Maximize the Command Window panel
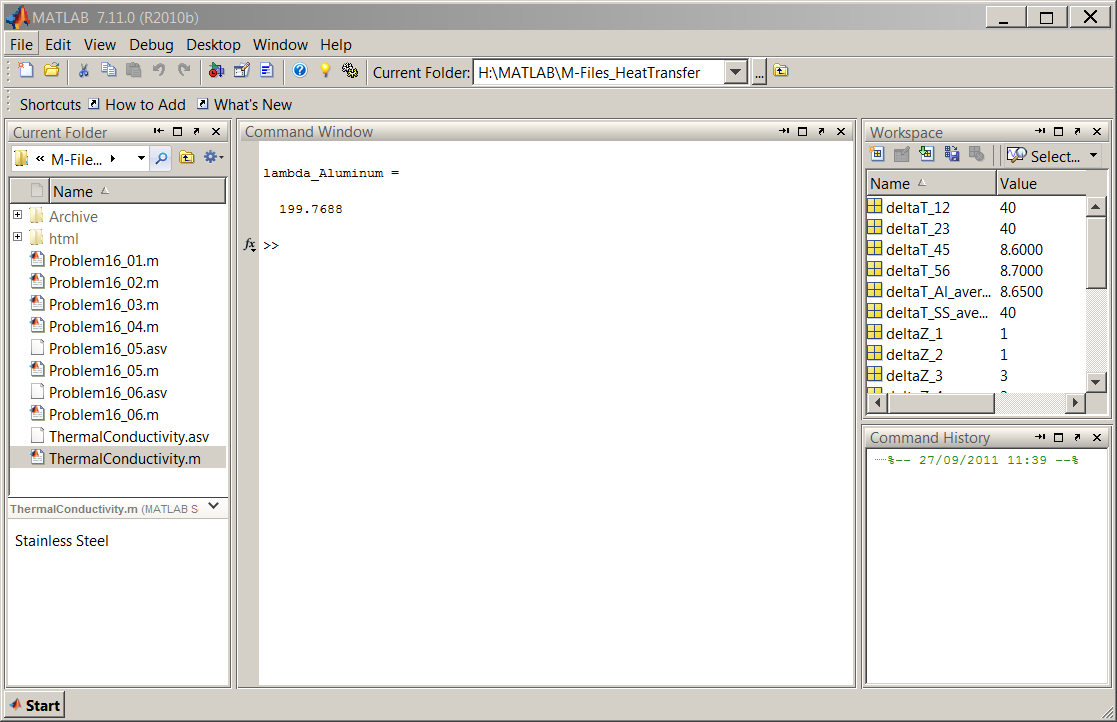 coord(803,132)
